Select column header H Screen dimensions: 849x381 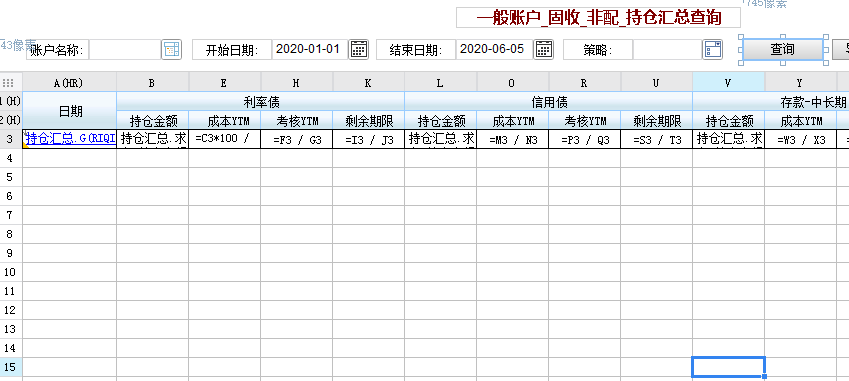[x=296, y=83]
